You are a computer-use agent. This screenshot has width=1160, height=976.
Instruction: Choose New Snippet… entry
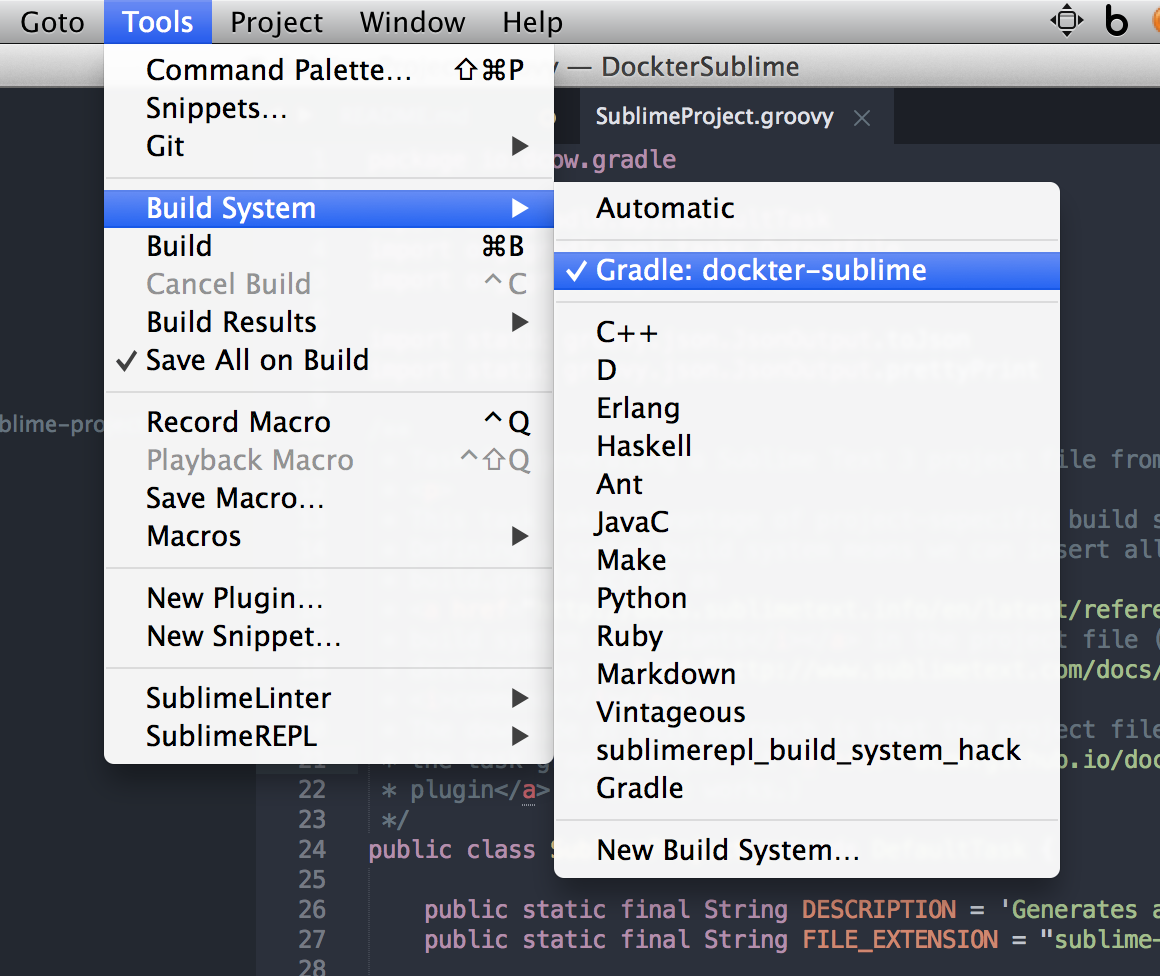coord(328,636)
